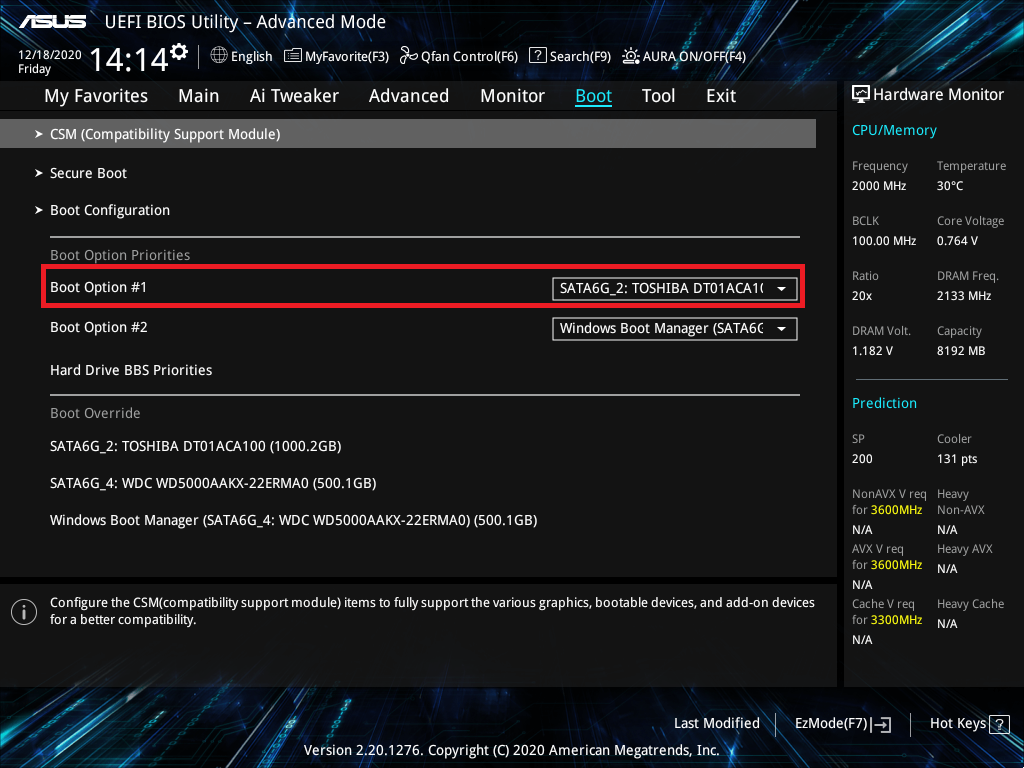Click the 2133 MHz DRAM frequency value
The image size is (1024, 768).
click(965, 296)
